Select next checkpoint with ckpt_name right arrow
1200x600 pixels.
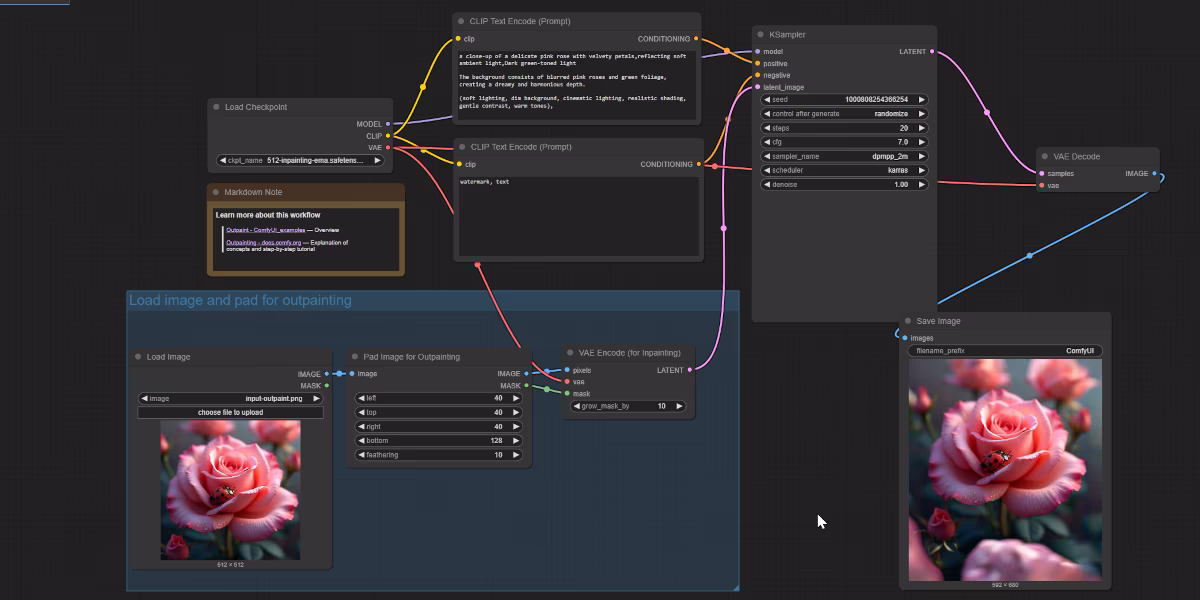tap(379, 160)
